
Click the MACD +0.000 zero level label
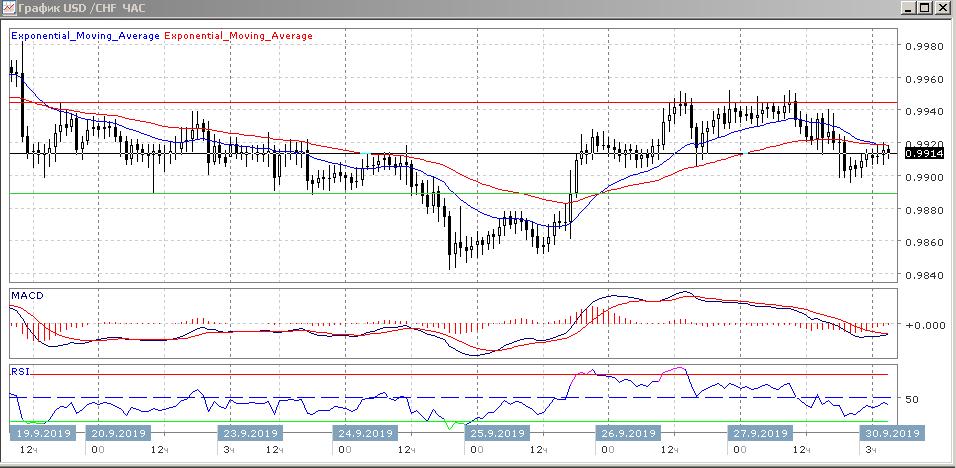point(922,325)
